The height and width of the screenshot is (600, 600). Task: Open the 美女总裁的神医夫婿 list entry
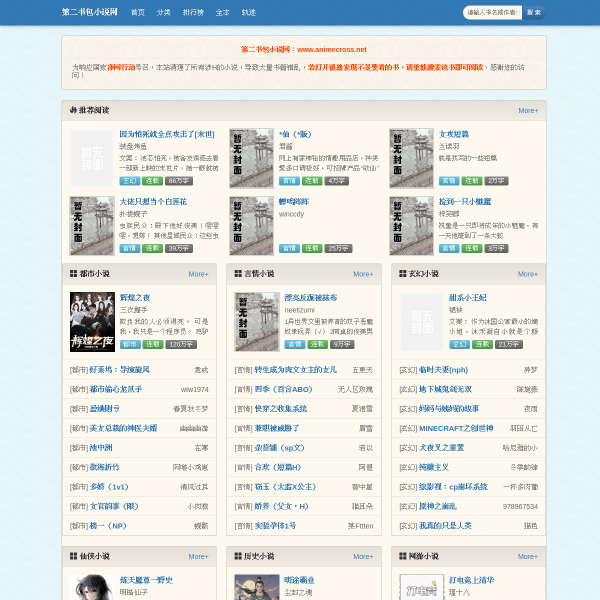pyautogui.click(x=123, y=428)
